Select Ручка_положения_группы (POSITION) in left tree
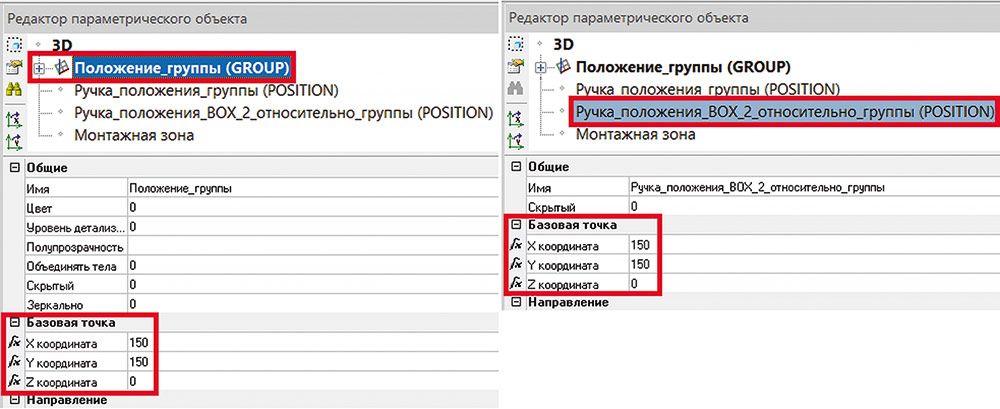The image size is (1000, 409). point(206,90)
